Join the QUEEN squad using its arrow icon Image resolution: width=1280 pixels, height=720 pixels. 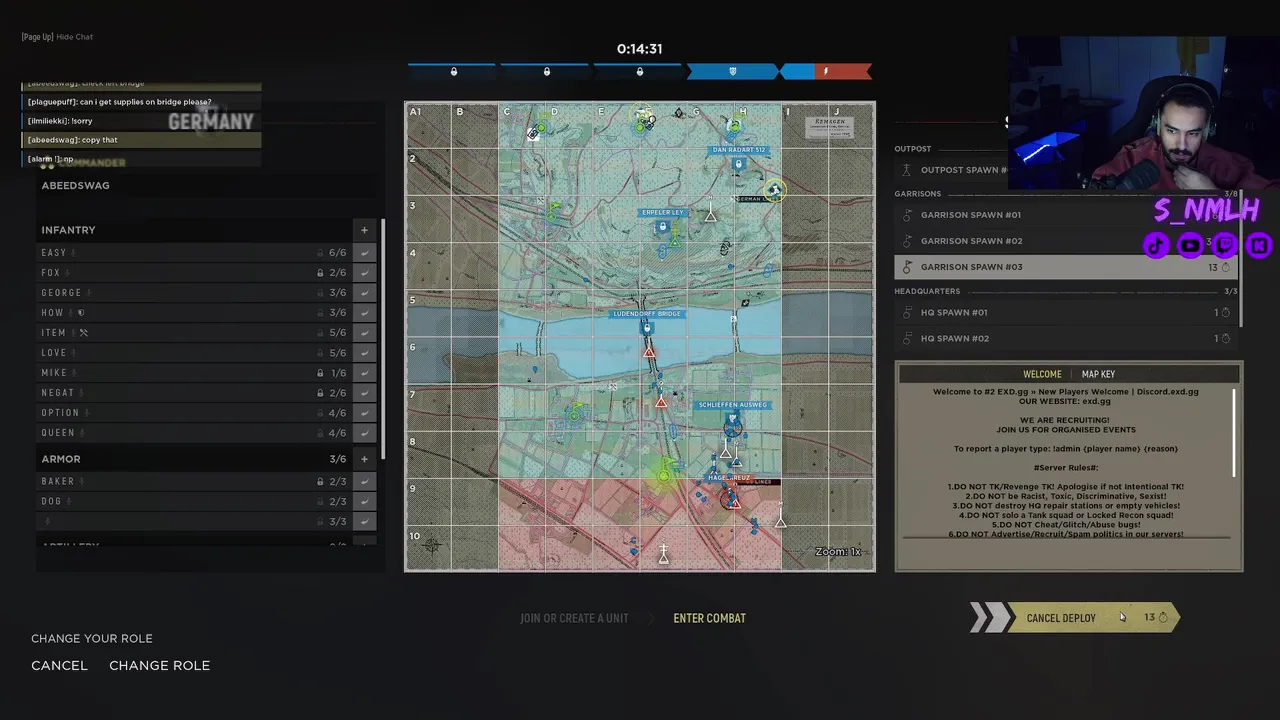pos(364,433)
